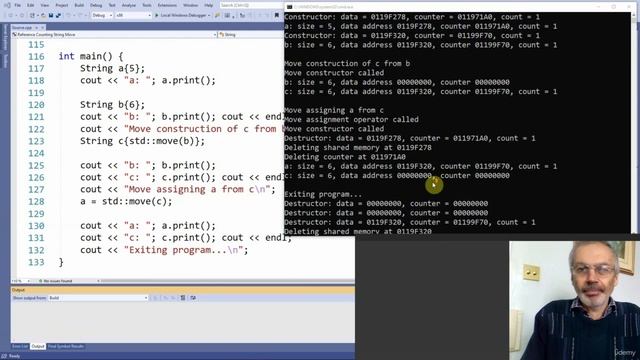Click the editor horizontal scrollbar

point(227,281)
